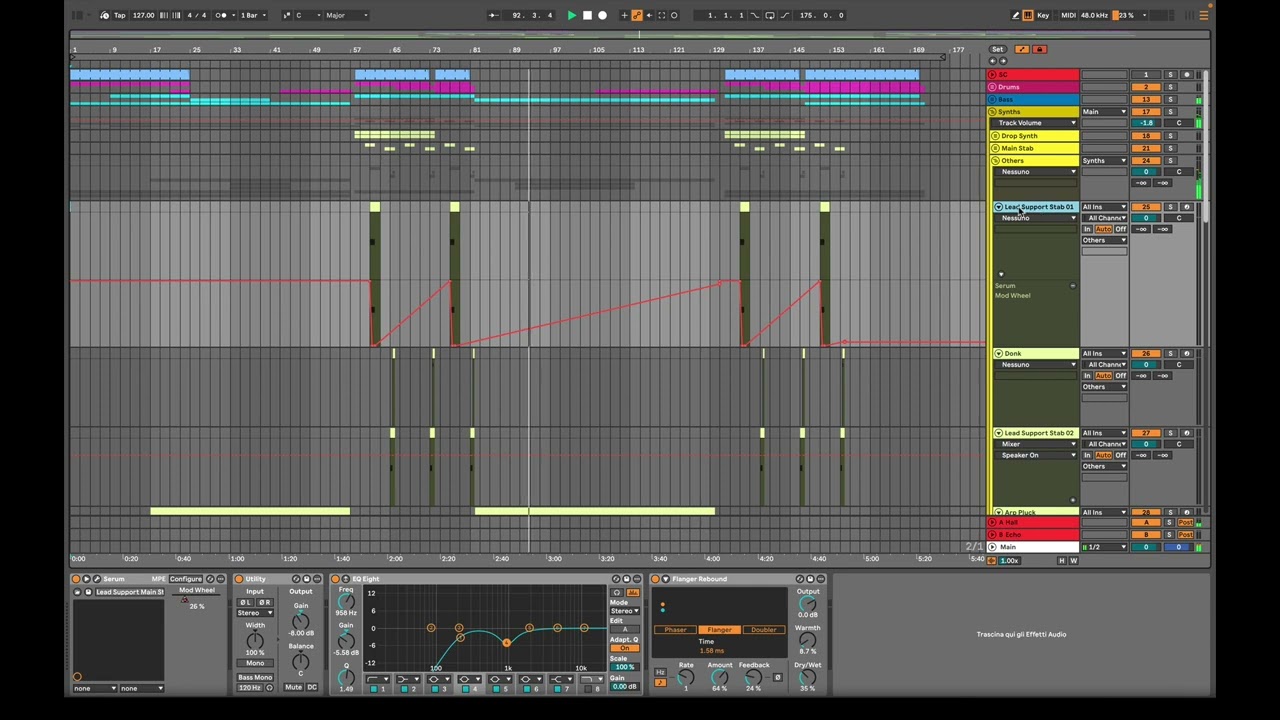This screenshot has height=720, width=1280.
Task: Open the 1 Bar quantization menu
Action: point(252,15)
